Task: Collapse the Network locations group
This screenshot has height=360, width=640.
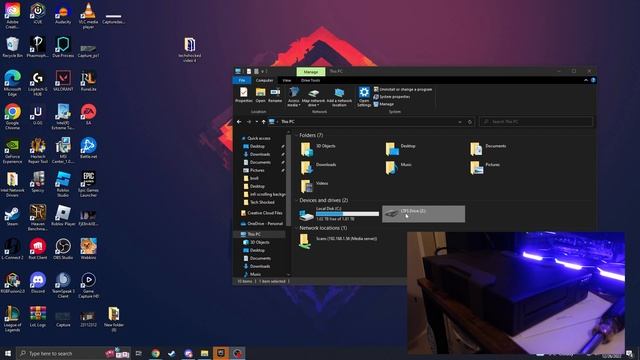Action: (x=297, y=228)
